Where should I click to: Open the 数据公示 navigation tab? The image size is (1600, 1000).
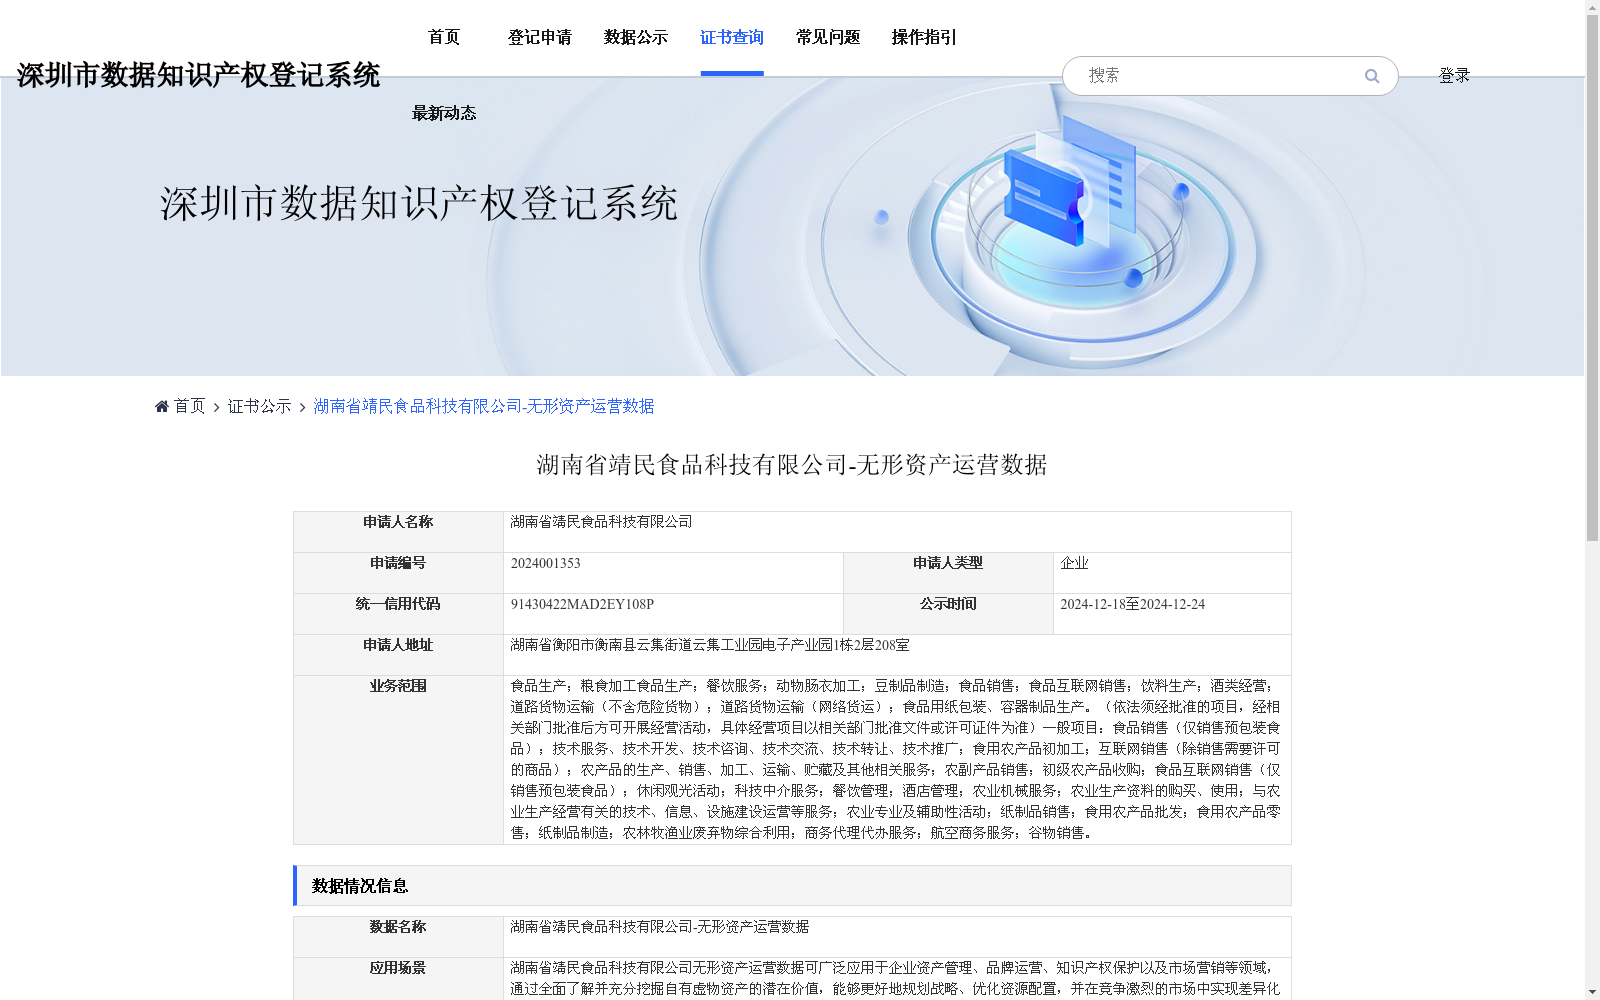coord(636,37)
